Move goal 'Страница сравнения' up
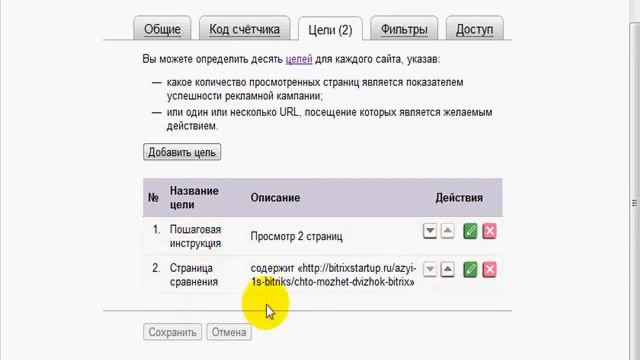The width and height of the screenshot is (640, 360). [x=448, y=269]
